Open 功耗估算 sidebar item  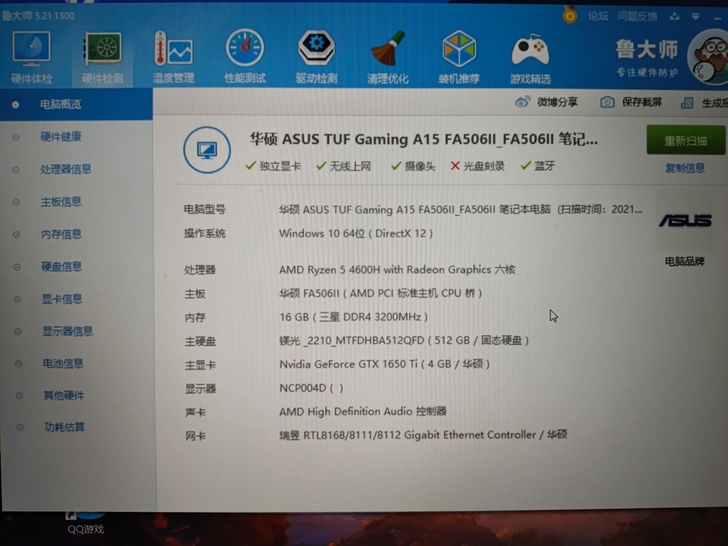(x=64, y=427)
